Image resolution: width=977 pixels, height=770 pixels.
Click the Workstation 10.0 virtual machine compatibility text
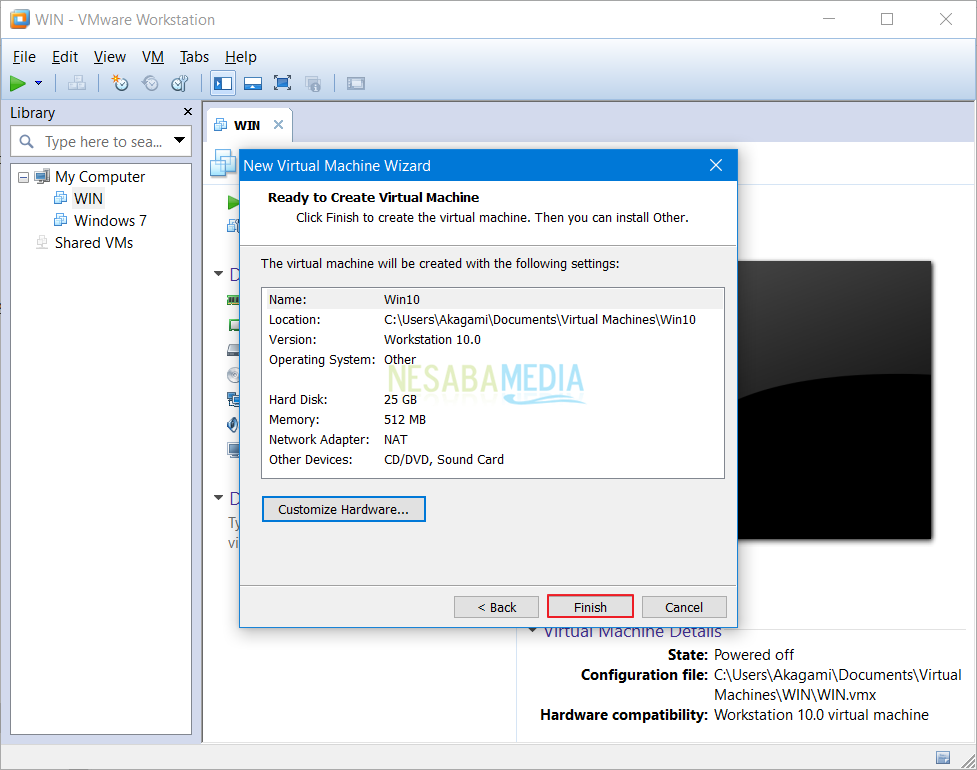point(821,715)
